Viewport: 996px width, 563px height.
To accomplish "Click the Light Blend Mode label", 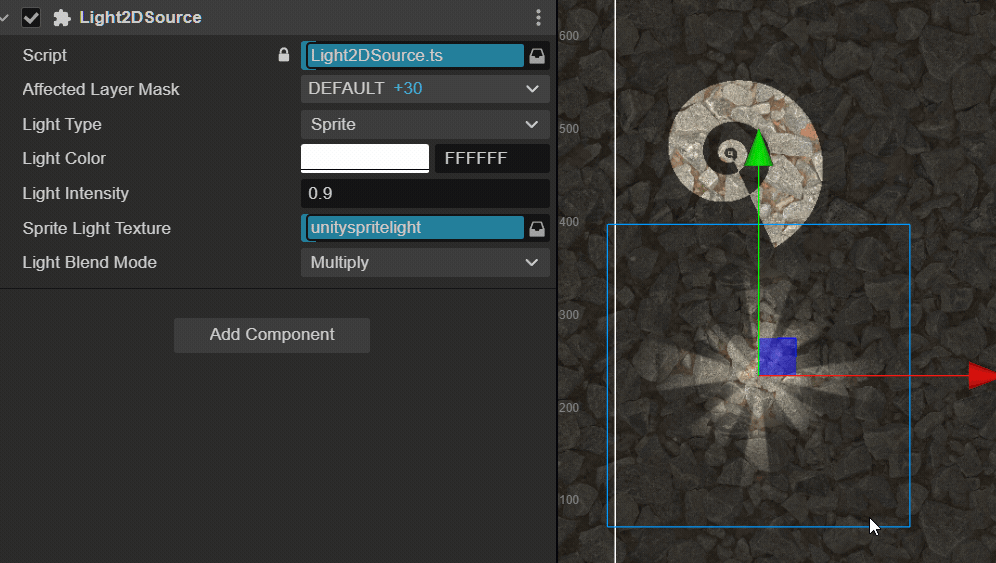I will (90, 262).
